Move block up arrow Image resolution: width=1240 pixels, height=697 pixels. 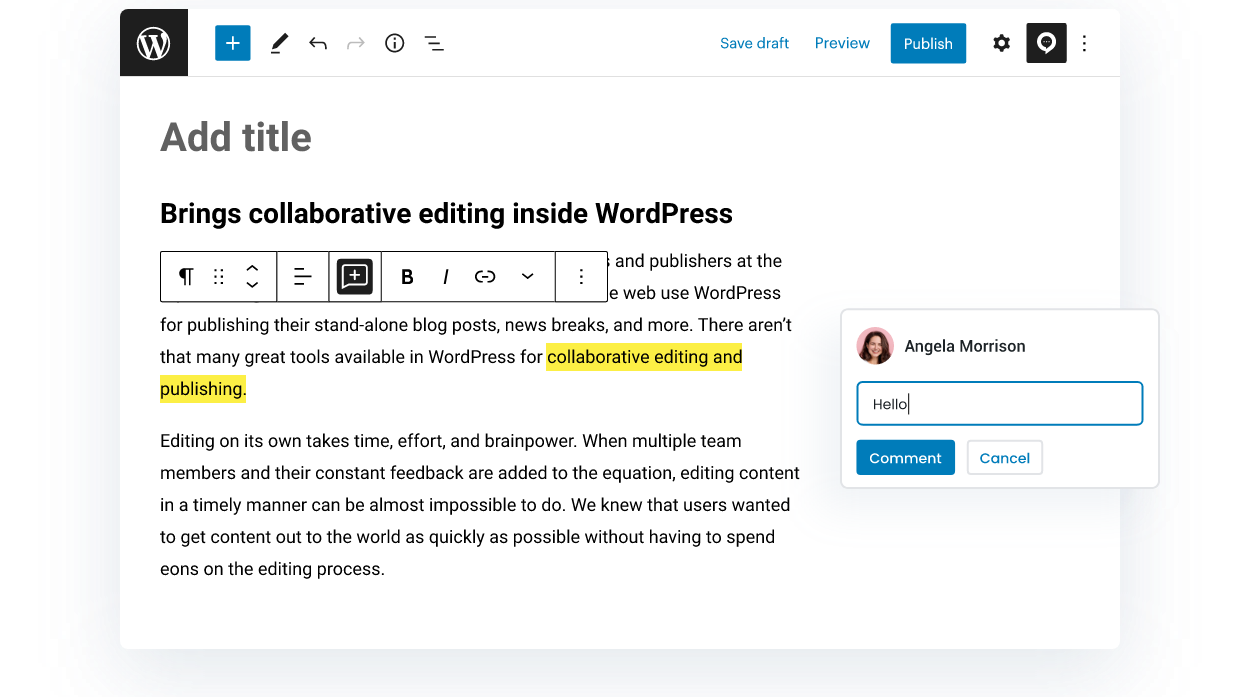tap(252, 268)
